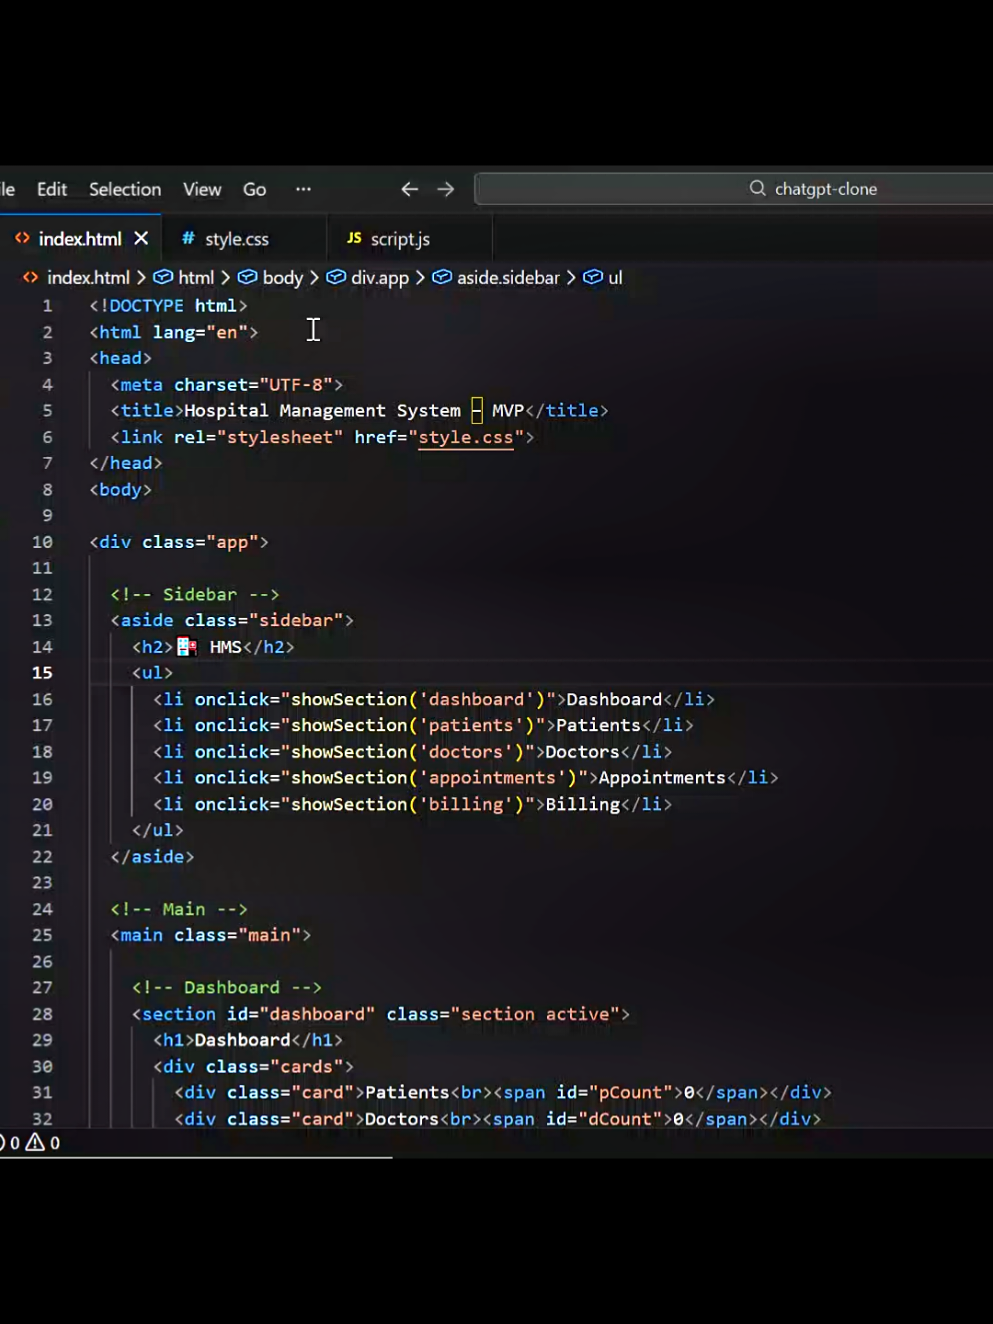The image size is (993, 1324).
Task: Go forward with right arrow
Action: click(446, 189)
